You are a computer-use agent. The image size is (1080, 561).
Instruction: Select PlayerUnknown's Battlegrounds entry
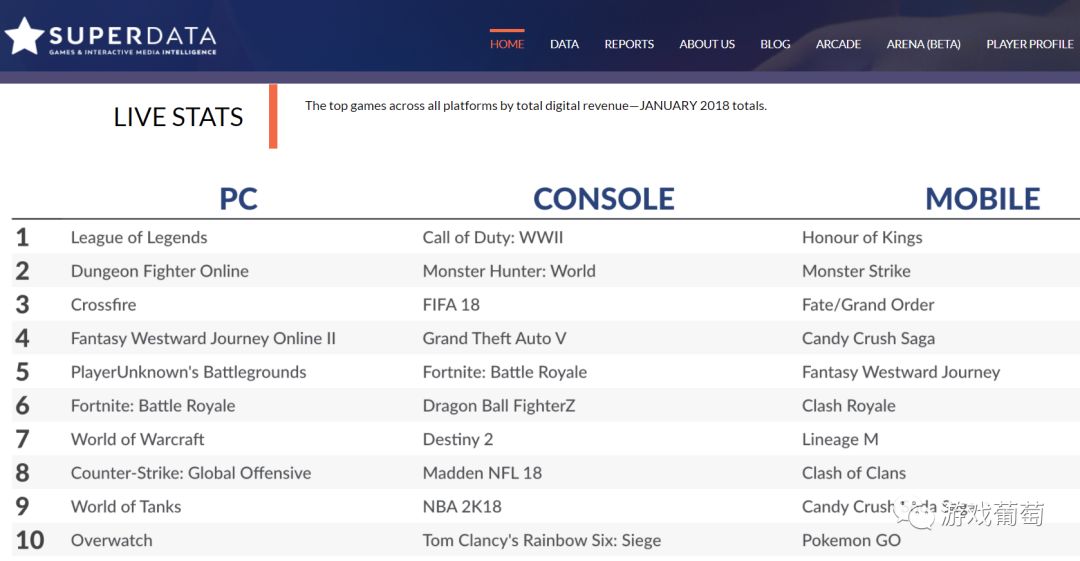189,372
